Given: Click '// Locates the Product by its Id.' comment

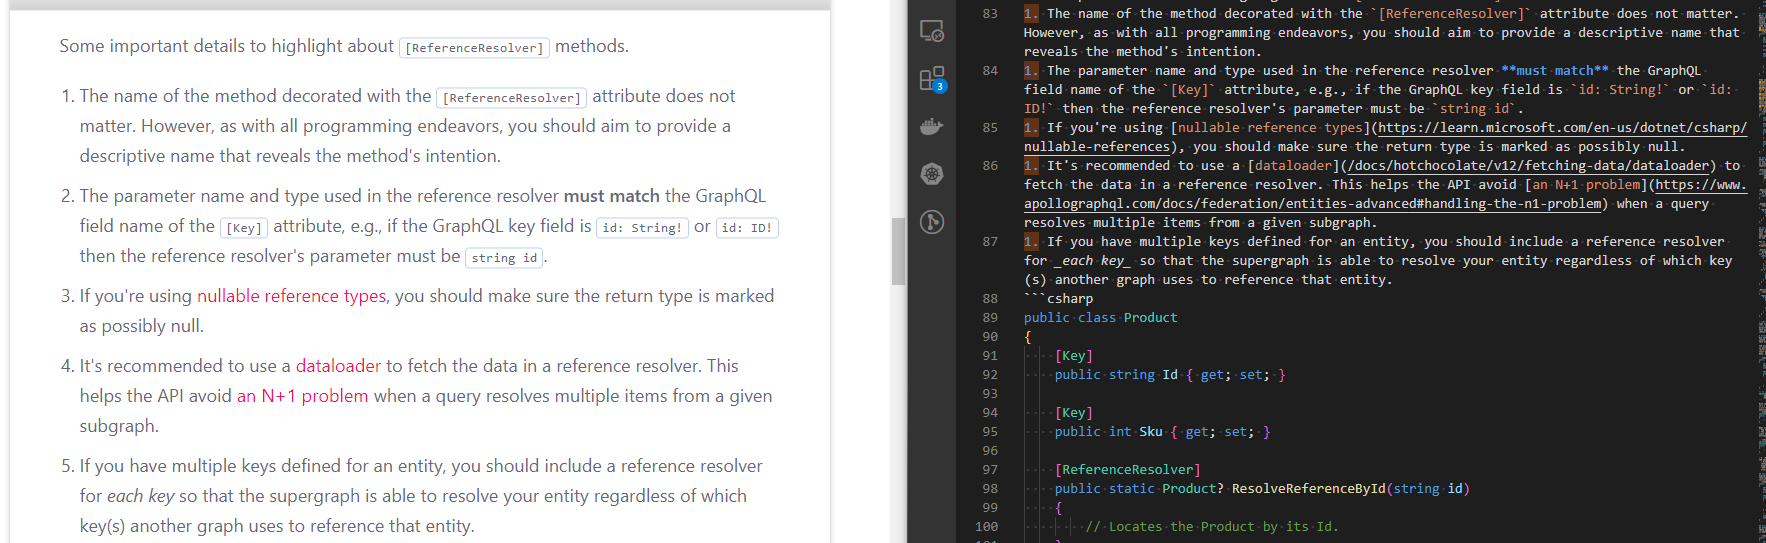Looking at the screenshot, I should tap(1212, 527).
